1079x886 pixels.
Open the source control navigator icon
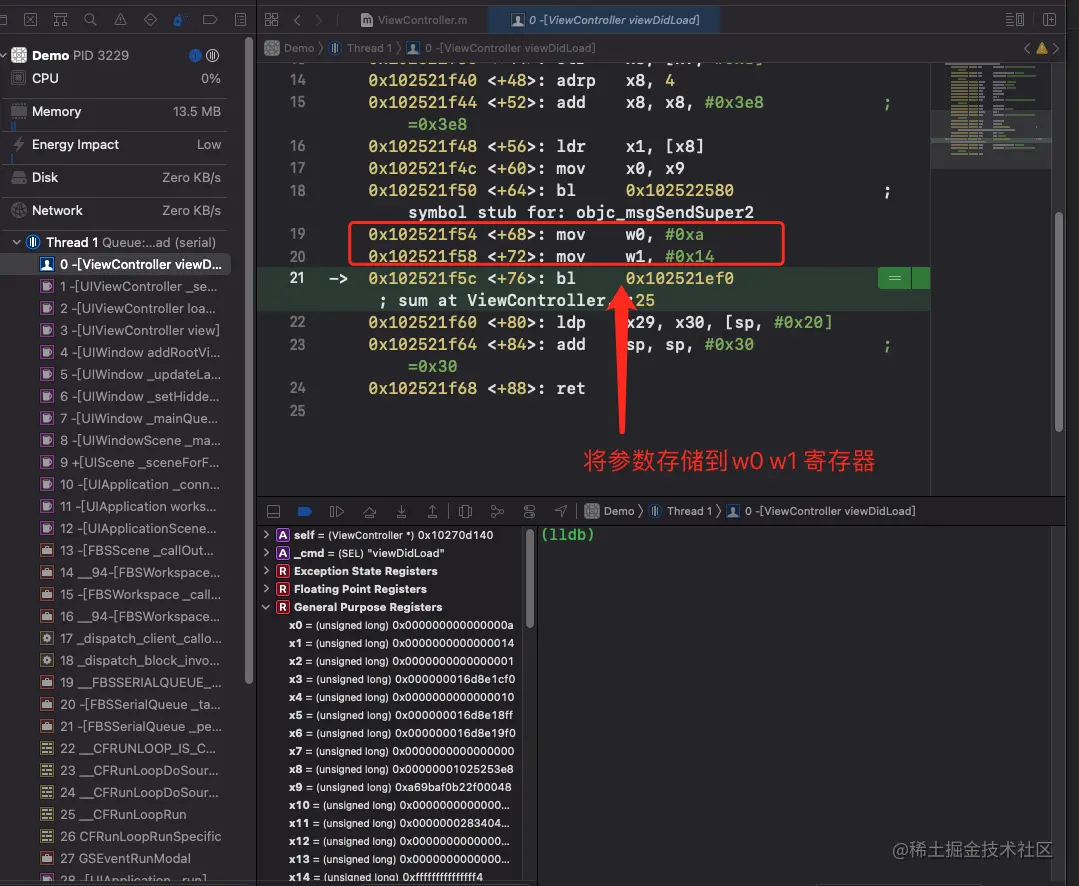[x=31, y=19]
